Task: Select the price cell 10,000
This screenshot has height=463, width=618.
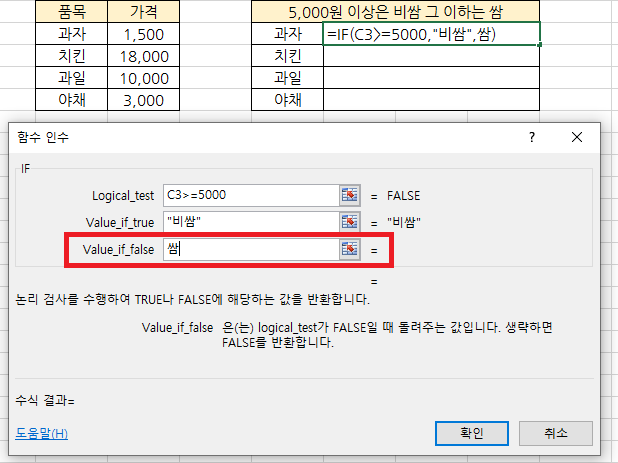Action: coord(143,78)
